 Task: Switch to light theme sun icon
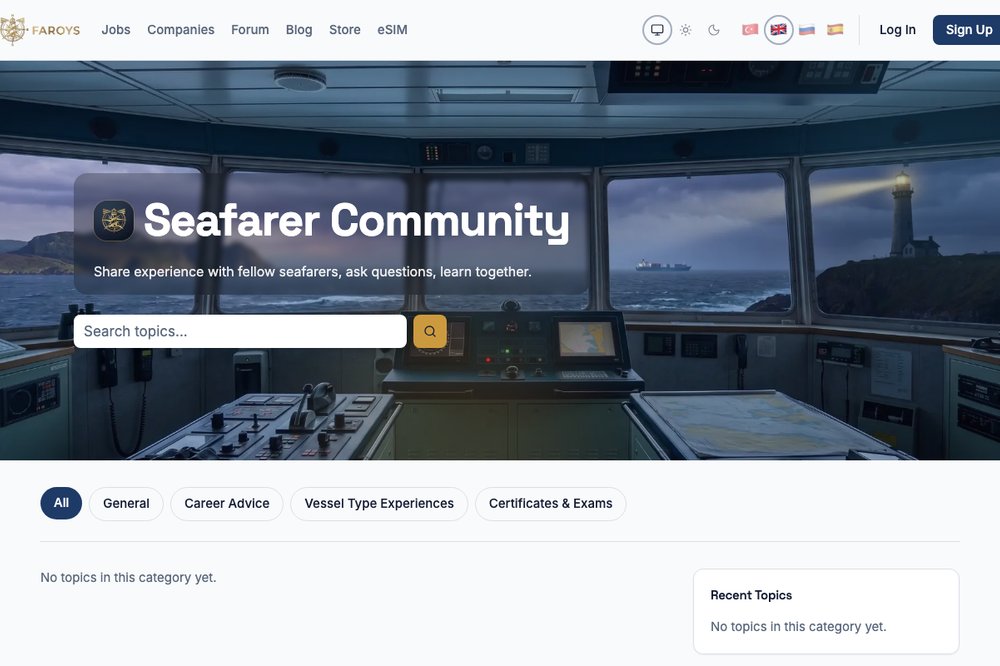pyautogui.click(x=686, y=30)
